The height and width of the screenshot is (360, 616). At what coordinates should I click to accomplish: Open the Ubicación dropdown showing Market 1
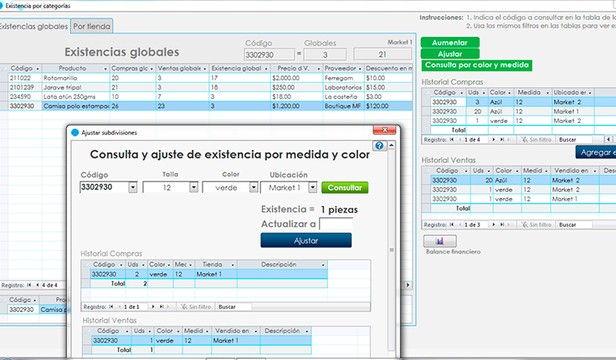tap(313, 187)
